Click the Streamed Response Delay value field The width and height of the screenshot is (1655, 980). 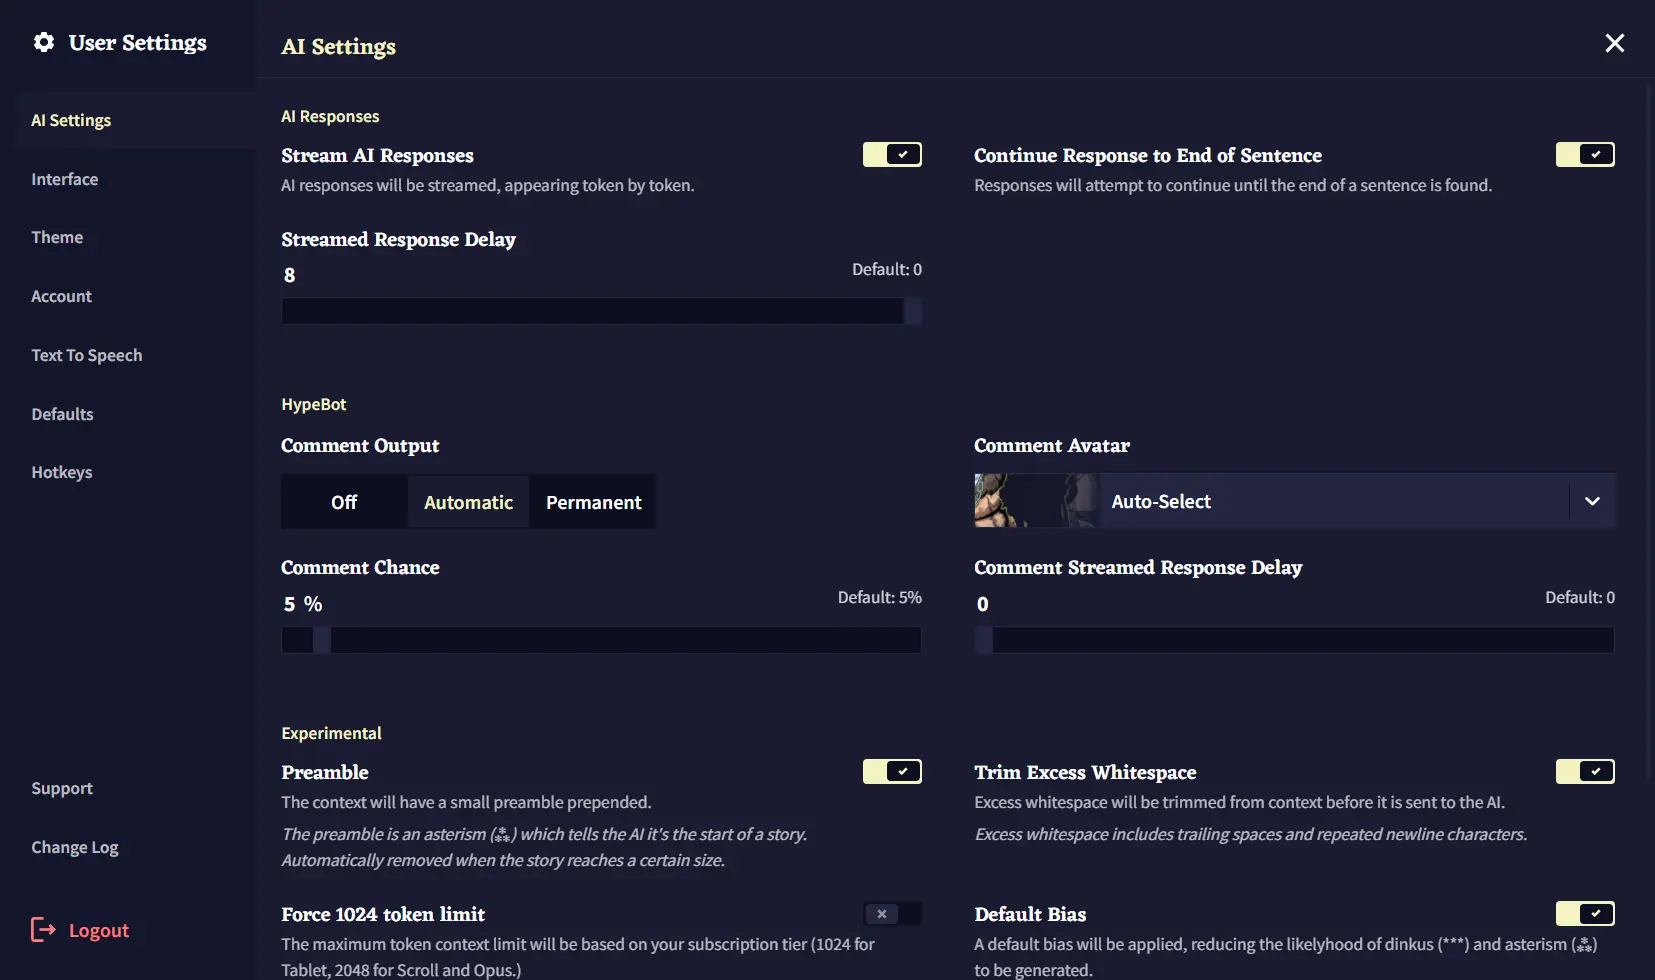click(x=290, y=274)
